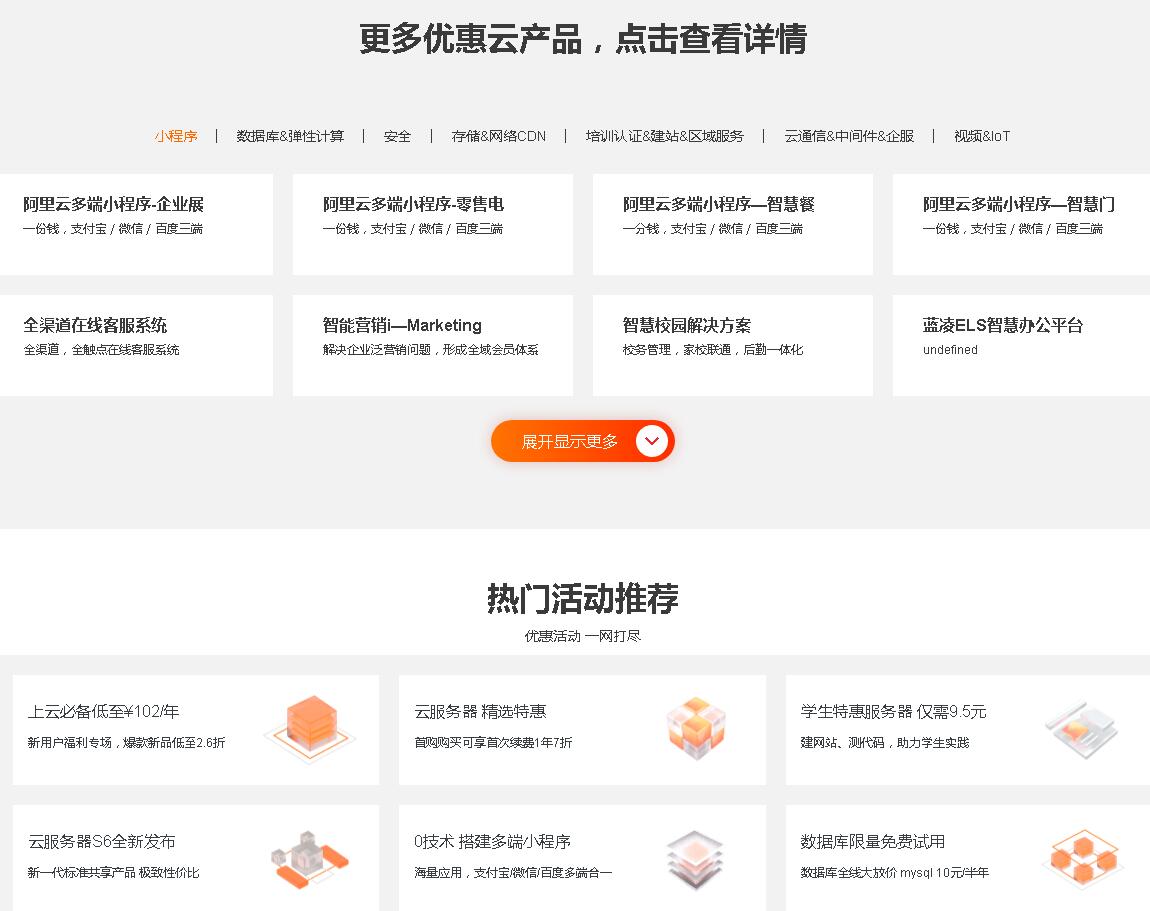Viewport: 1150px width, 911px height.
Task: Switch to 视频&IoT tab
Action: 982,136
